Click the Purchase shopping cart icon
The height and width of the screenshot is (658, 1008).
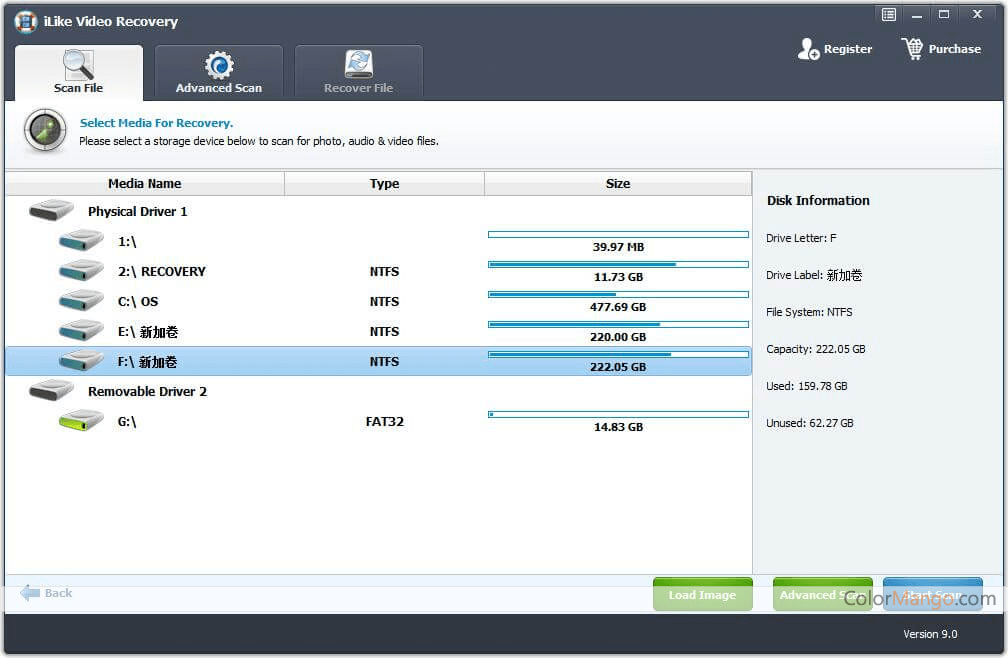click(912, 49)
